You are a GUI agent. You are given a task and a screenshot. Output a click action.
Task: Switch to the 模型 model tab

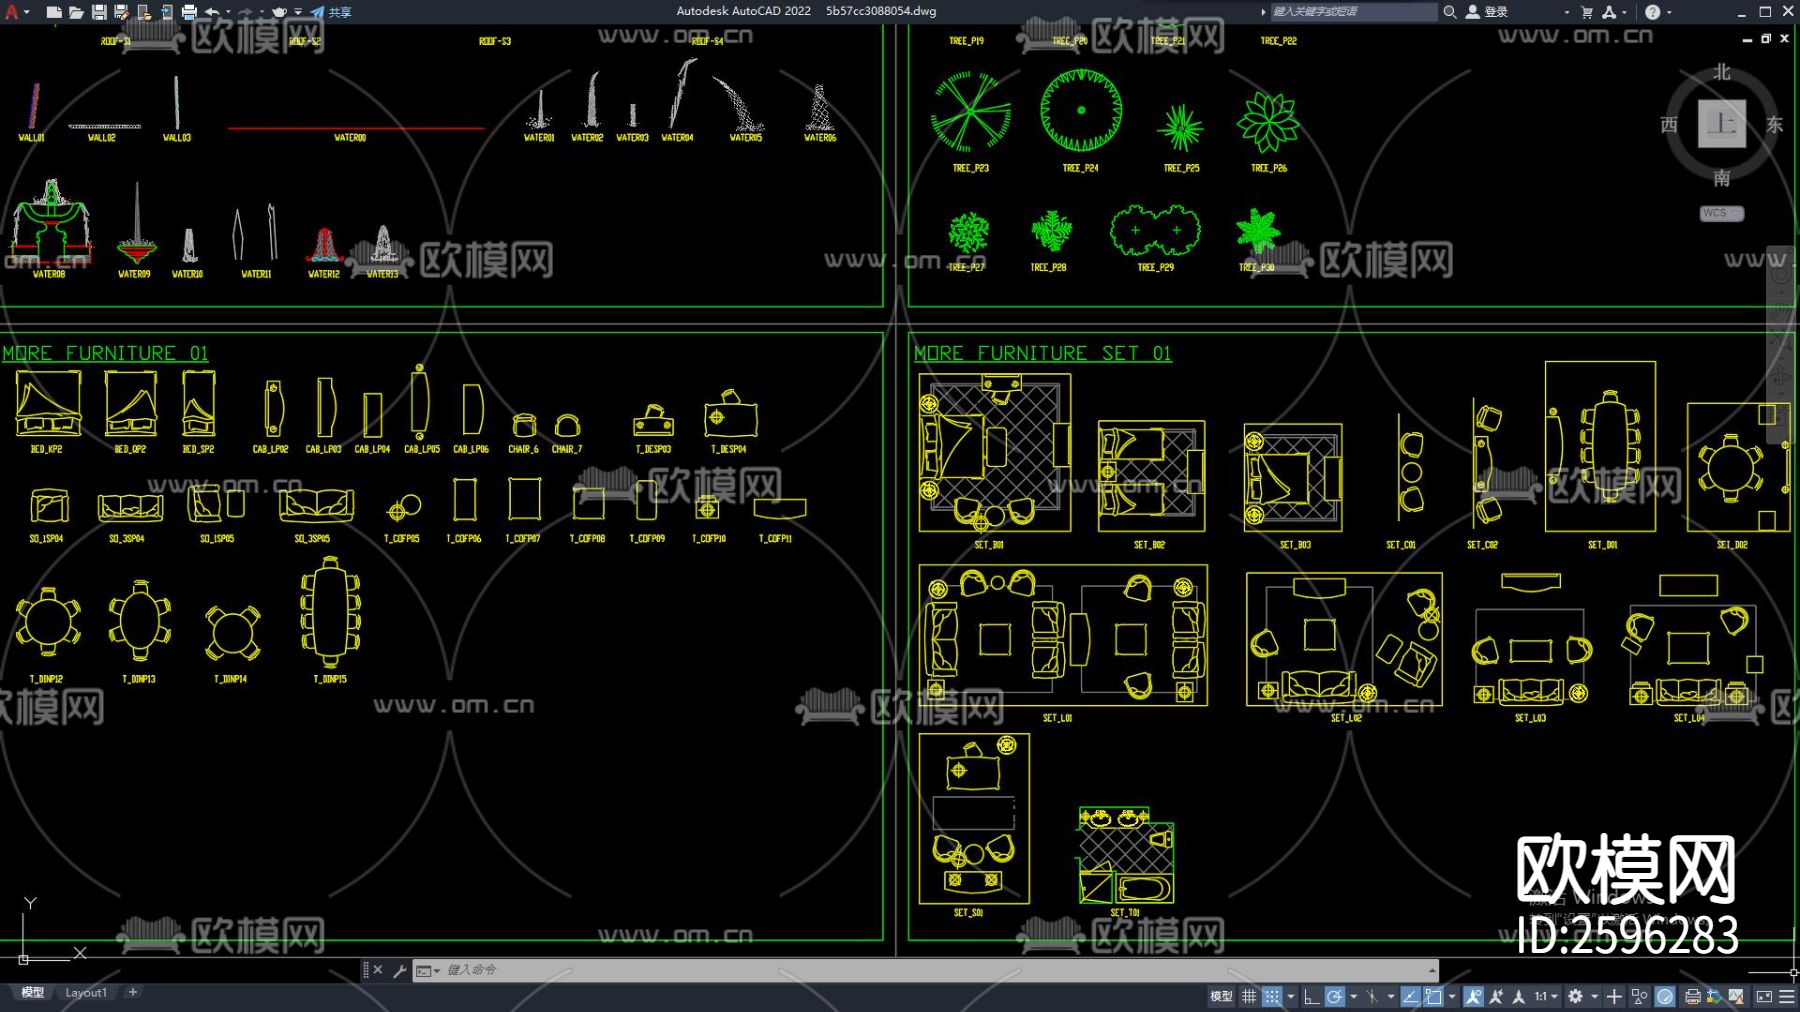(33, 993)
